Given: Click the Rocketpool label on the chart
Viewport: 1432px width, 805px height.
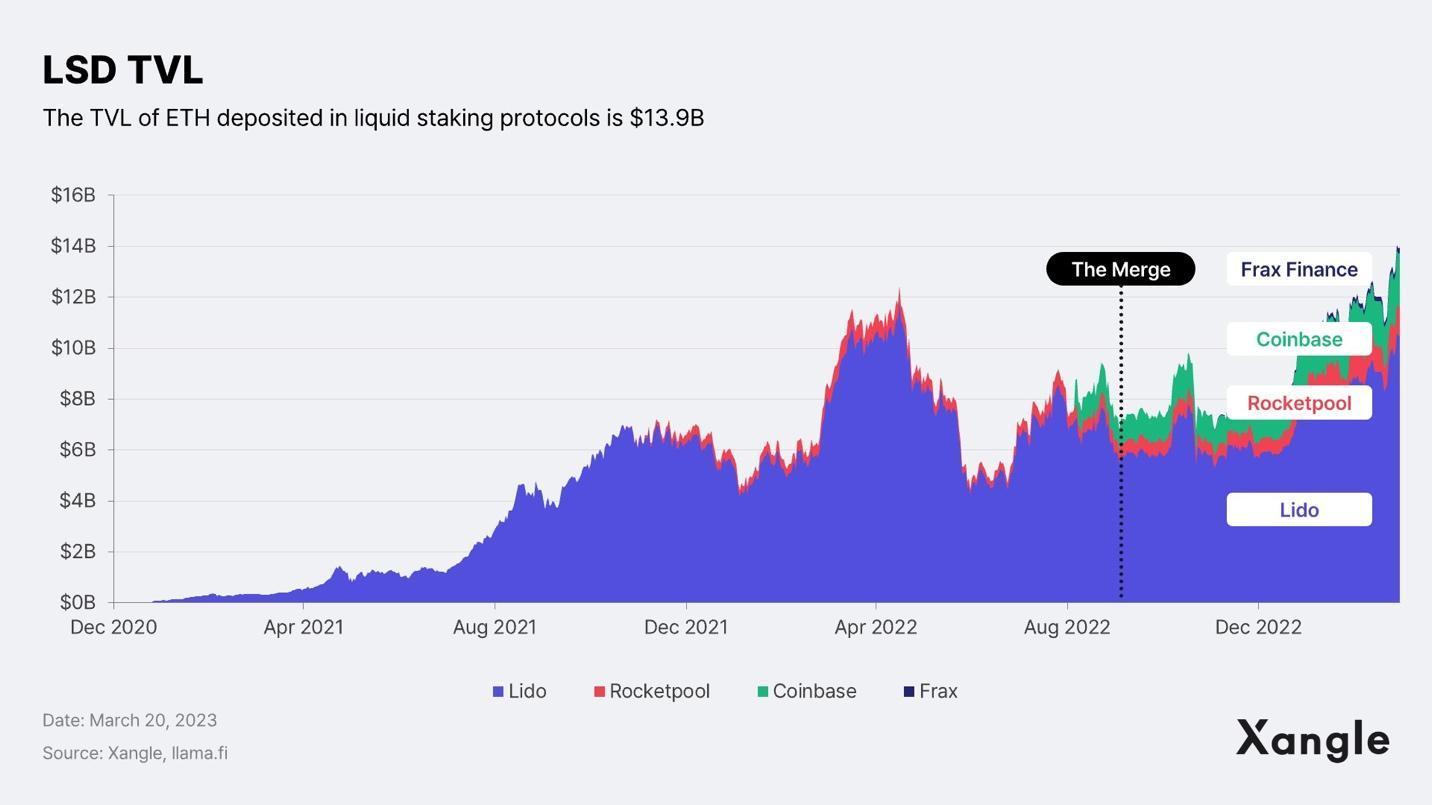Looking at the screenshot, I should click(x=1298, y=403).
